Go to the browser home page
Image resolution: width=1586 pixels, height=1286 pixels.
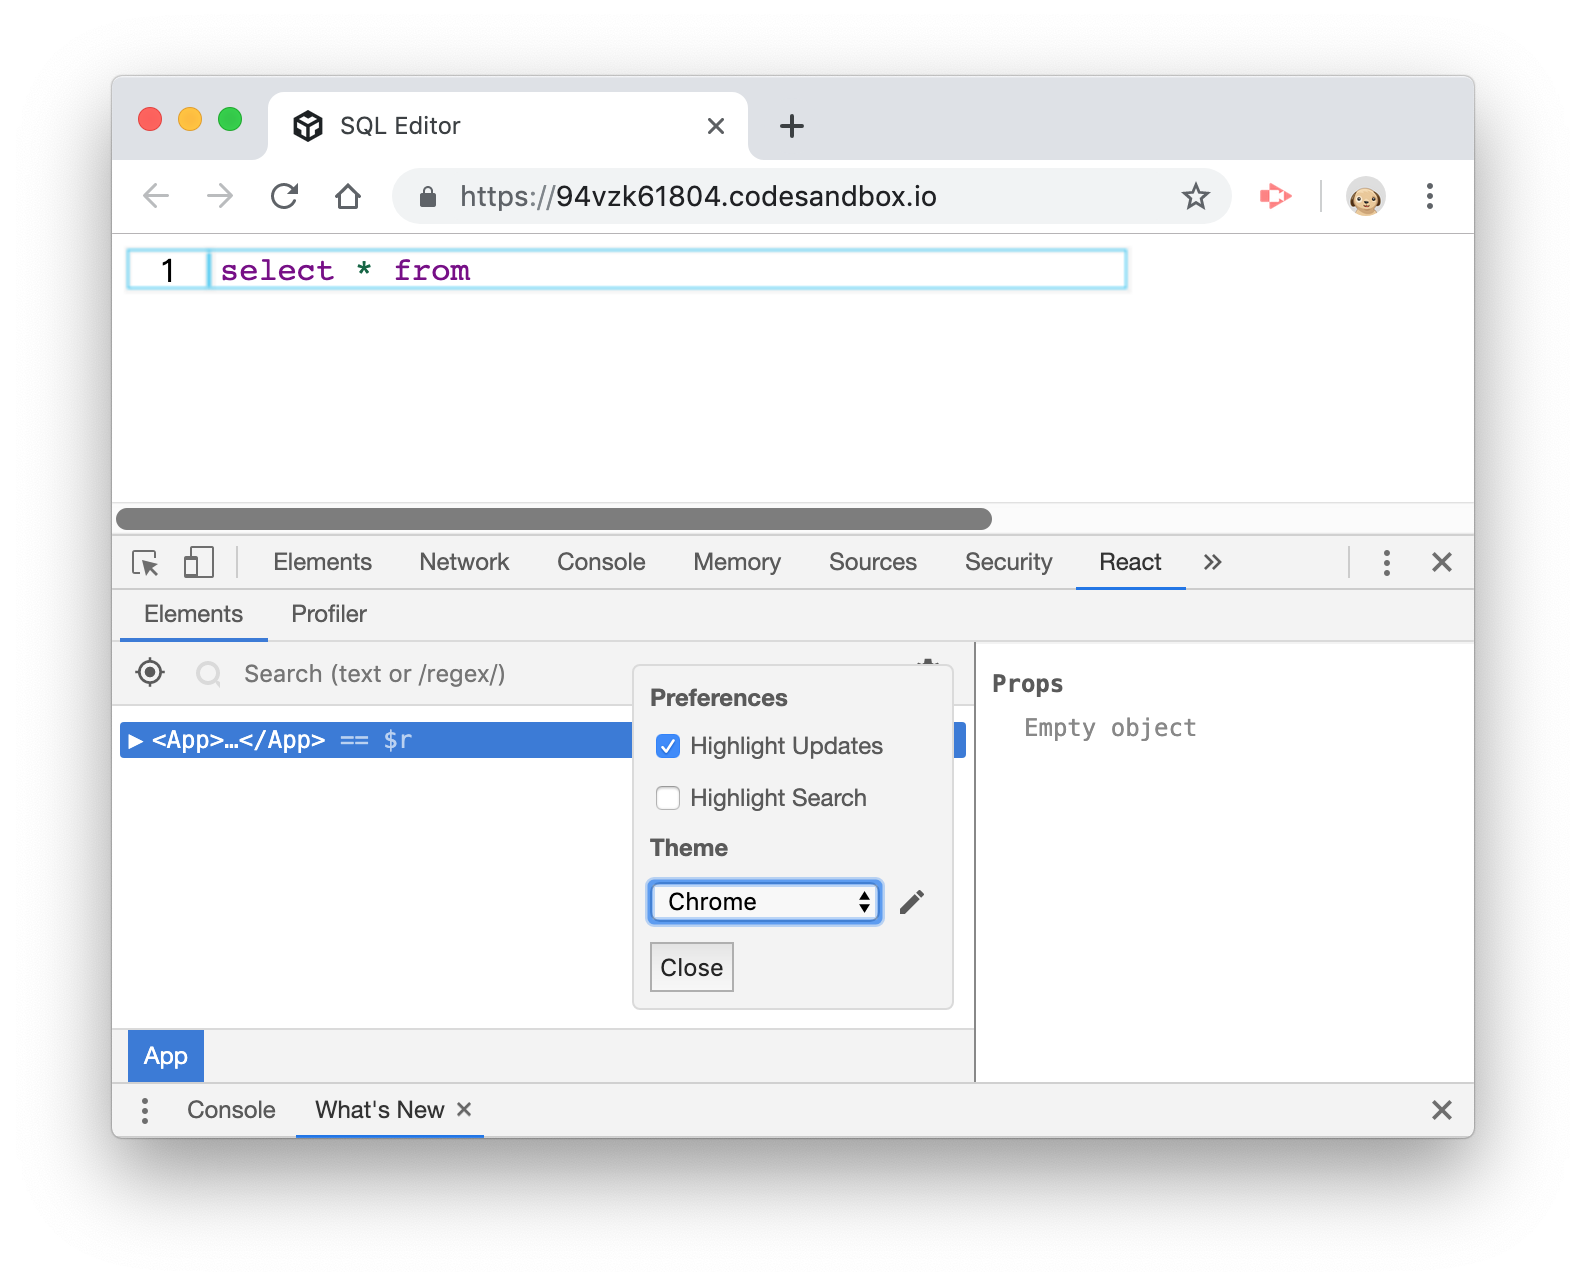tap(348, 197)
